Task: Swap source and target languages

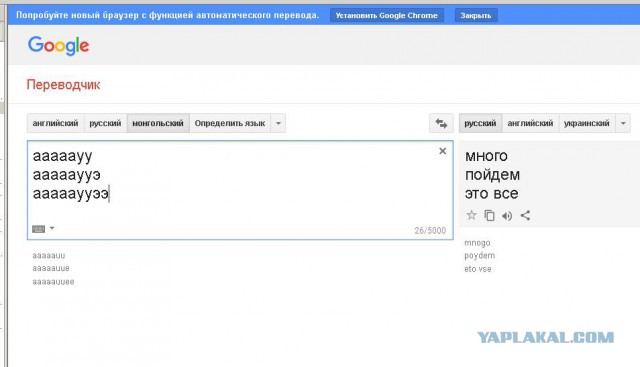Action: click(441, 123)
